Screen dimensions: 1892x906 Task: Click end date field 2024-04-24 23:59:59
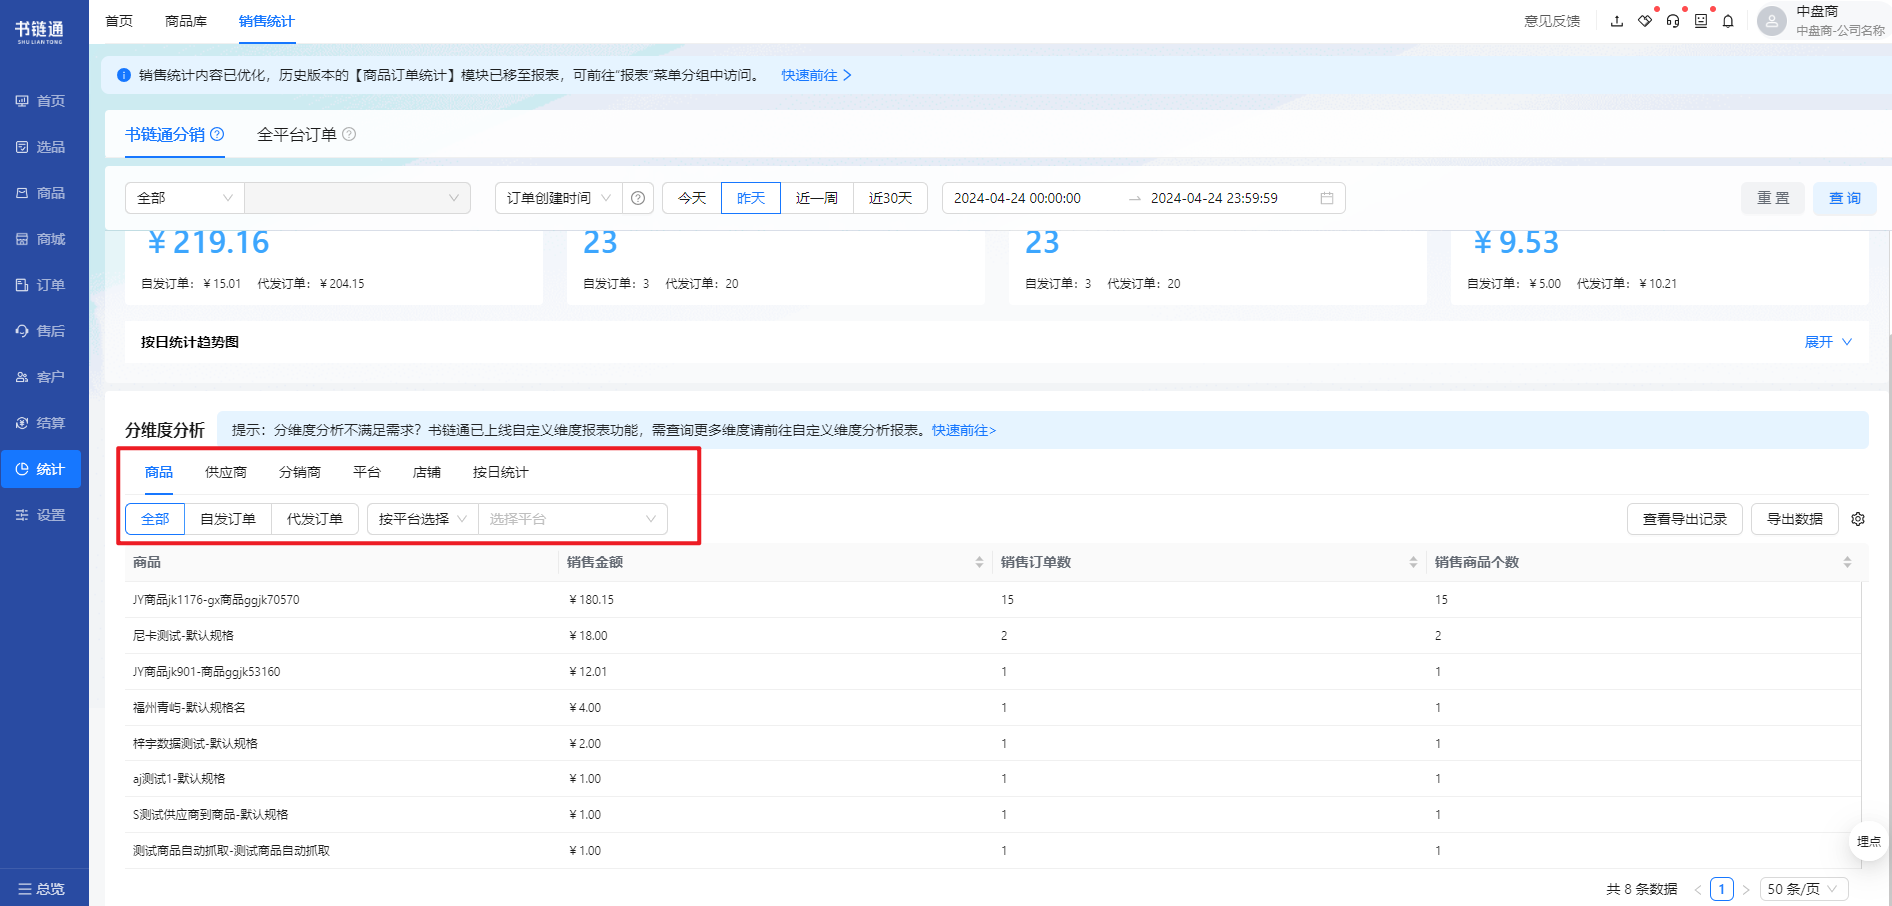point(1214,198)
